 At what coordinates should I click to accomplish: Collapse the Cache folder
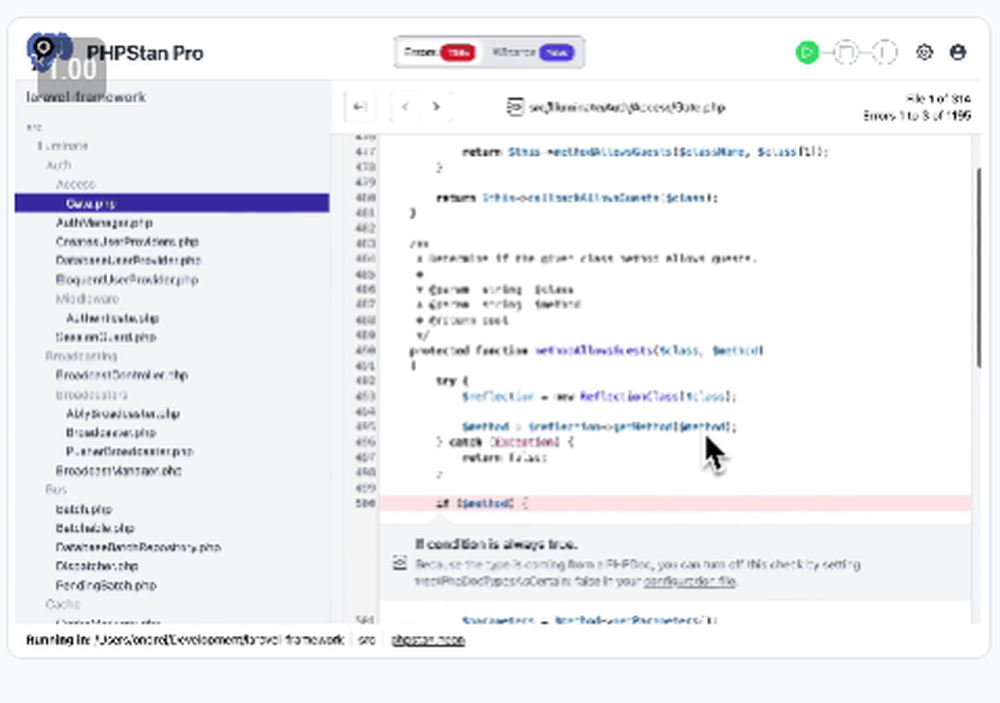pyautogui.click(x=62, y=603)
